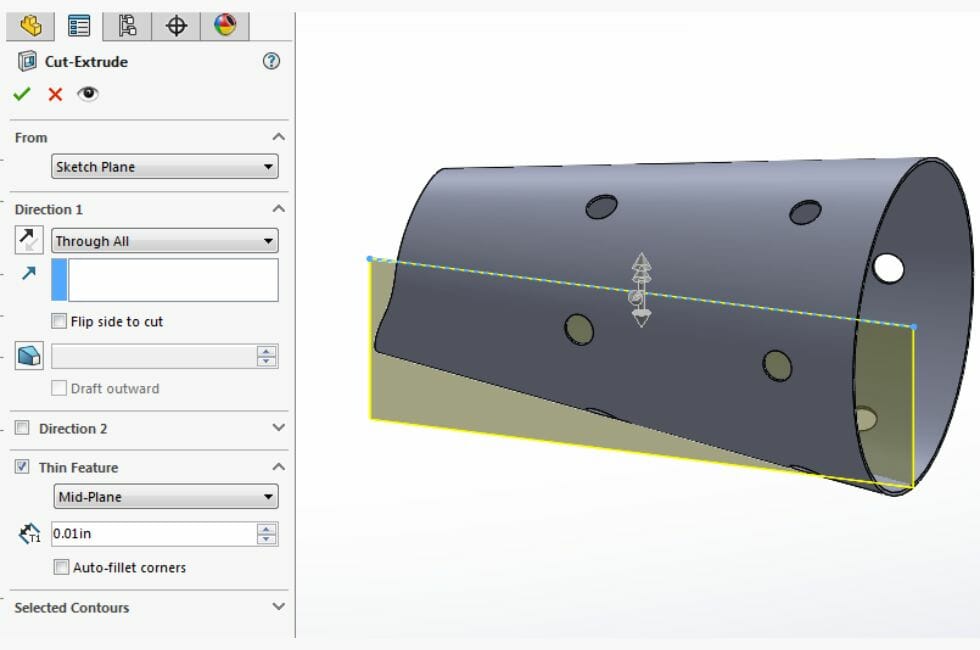
Task: Click the Reverse Direction arrow icon
Action: (27, 240)
